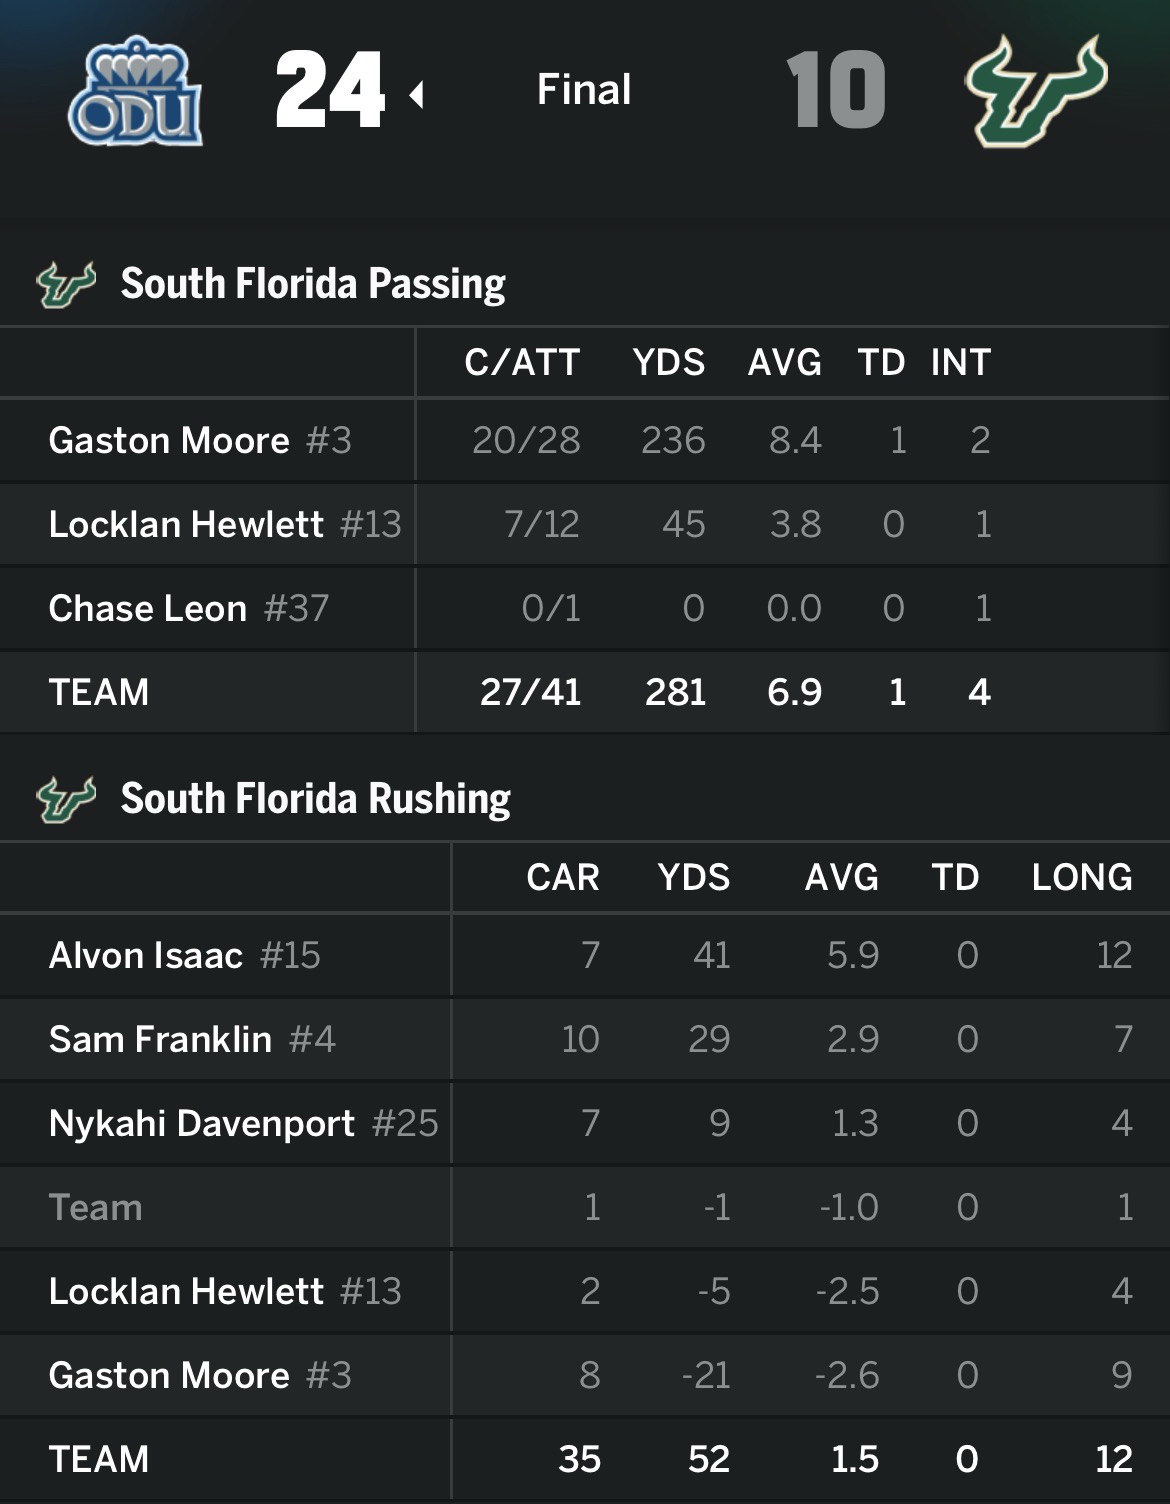Select Chase Leon #37 player name
This screenshot has width=1170, height=1504.
coord(148,609)
